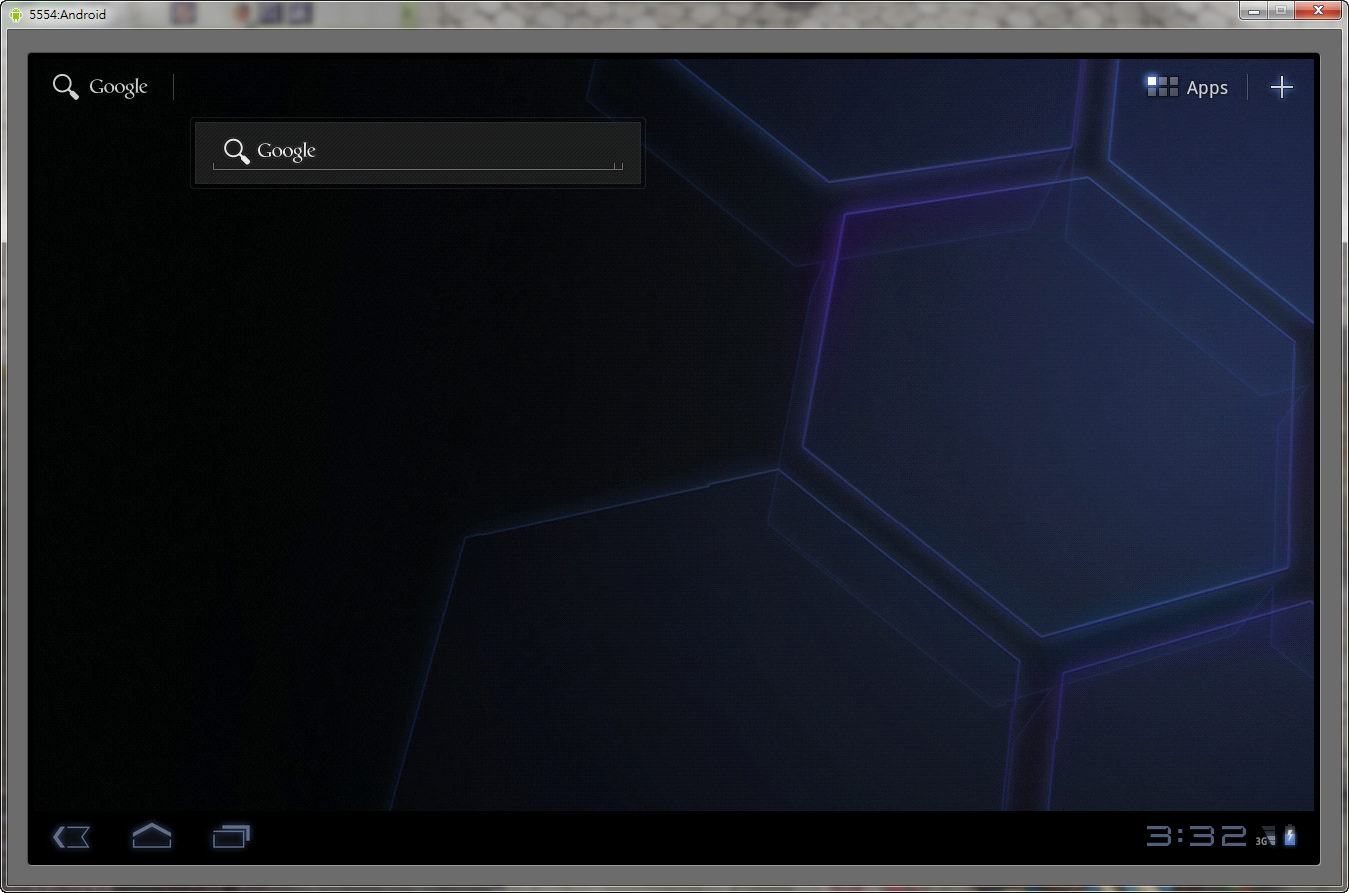Click the Google text in top-left corner

tap(118, 87)
